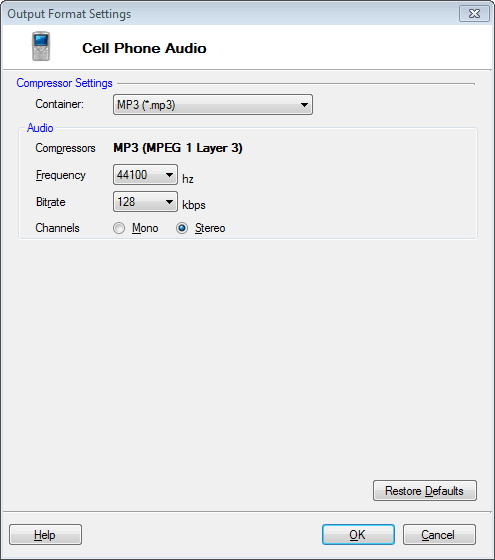Open the Container dropdown showing MP3 (*.mp3)

click(213, 105)
